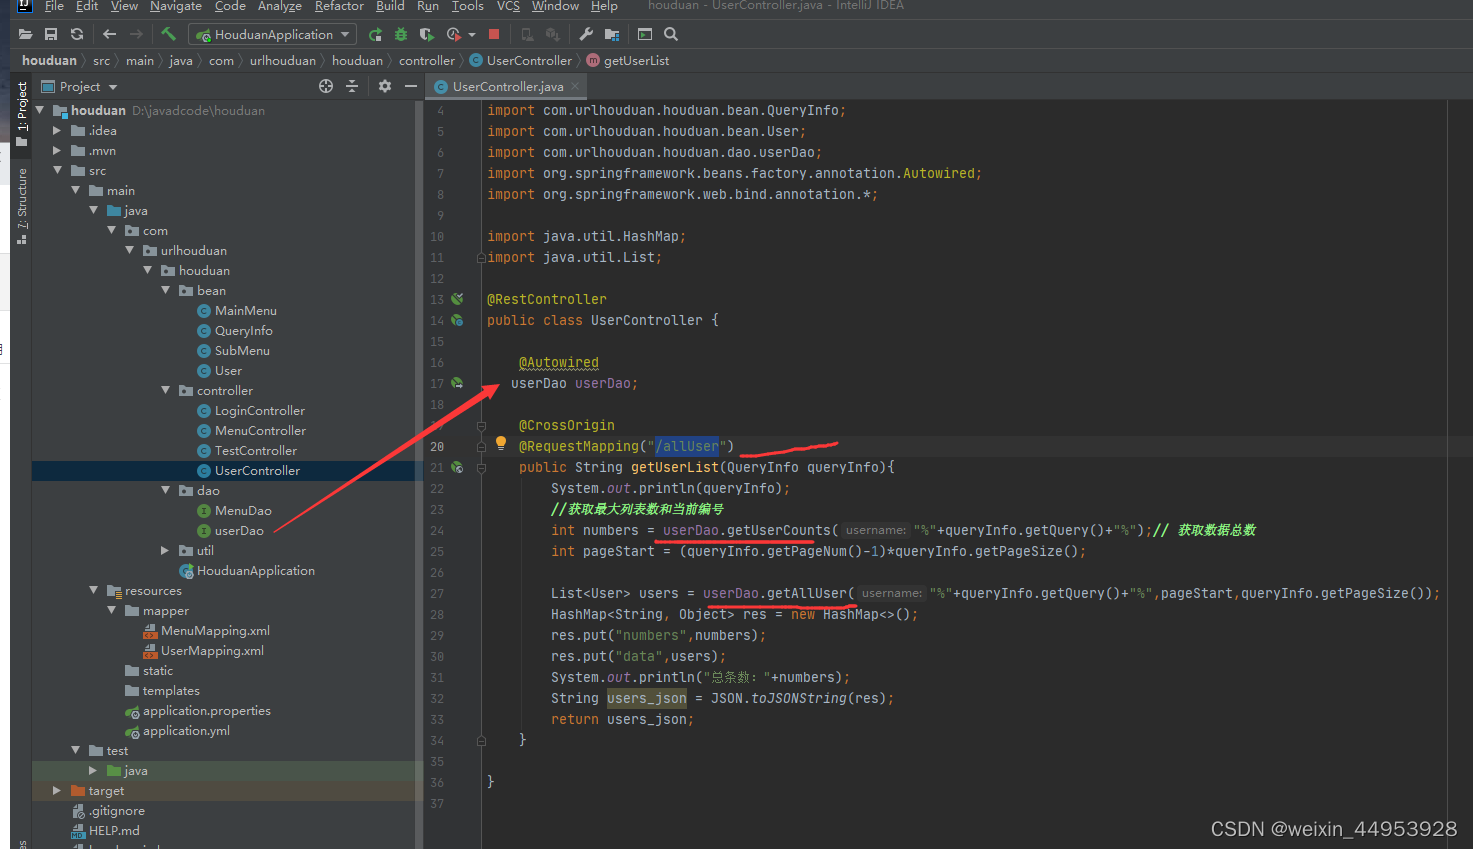Collapse the resources folder arrow
Viewport: 1473px width, 849px height.
coord(93,591)
